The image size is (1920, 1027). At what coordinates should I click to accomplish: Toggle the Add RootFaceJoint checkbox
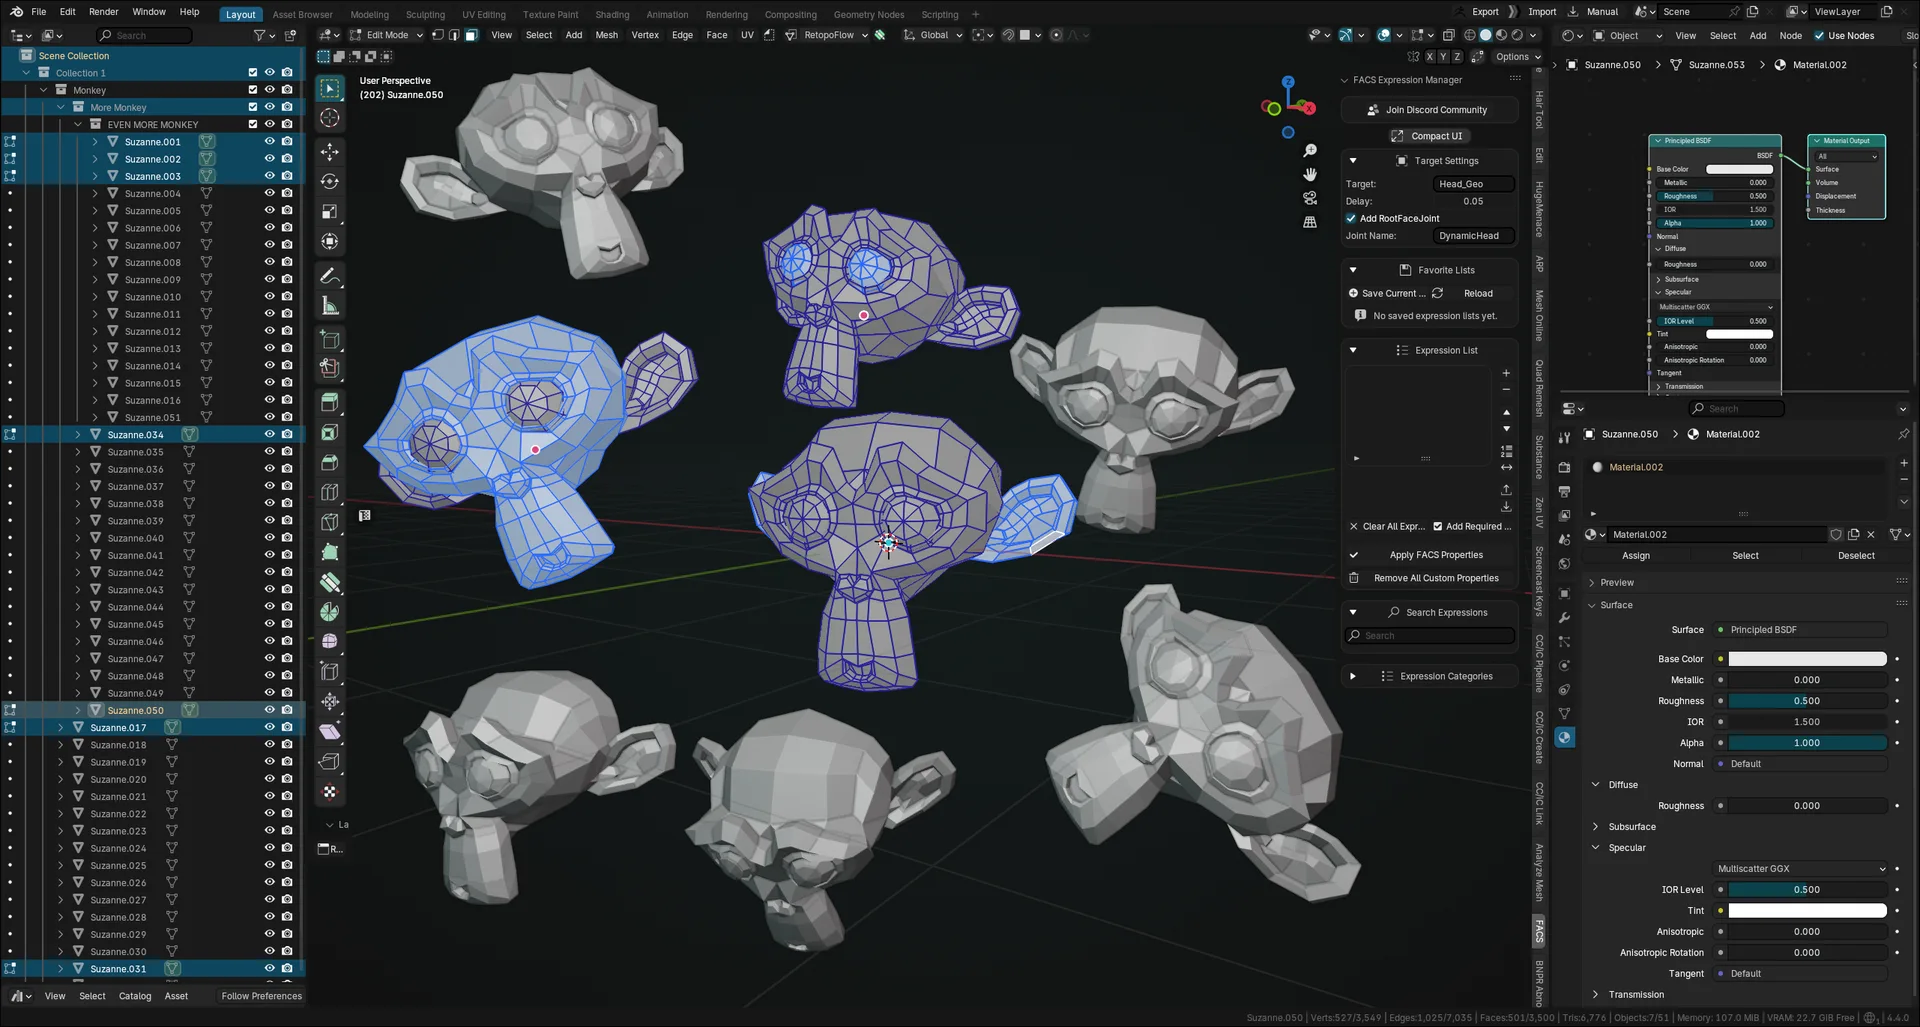coord(1351,218)
